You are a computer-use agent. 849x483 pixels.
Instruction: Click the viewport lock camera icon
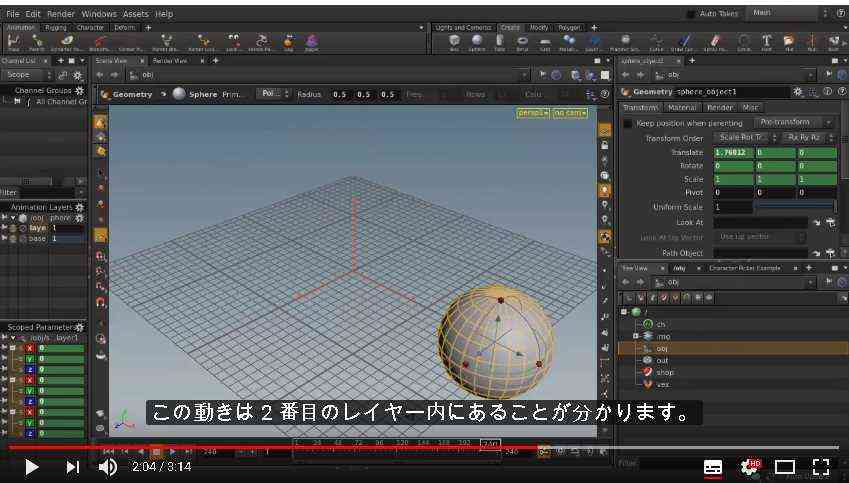coord(604,145)
